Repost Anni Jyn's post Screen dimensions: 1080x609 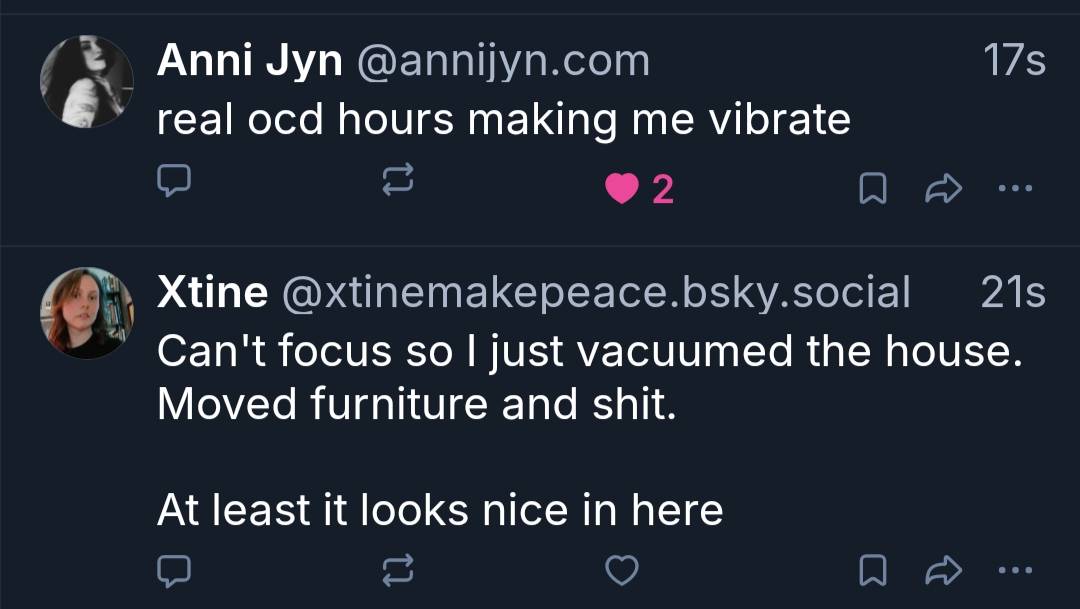pyautogui.click(x=398, y=184)
